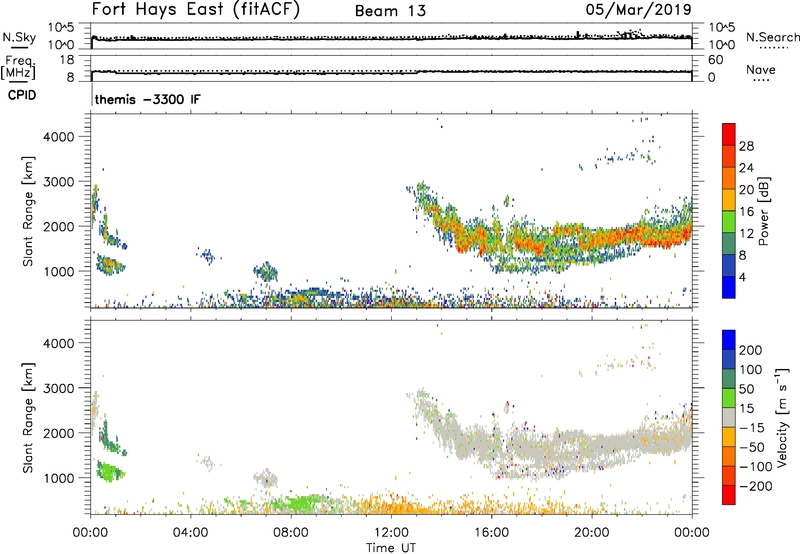Click the date '05/Mar/2019'
The image size is (800, 554).
point(638,10)
